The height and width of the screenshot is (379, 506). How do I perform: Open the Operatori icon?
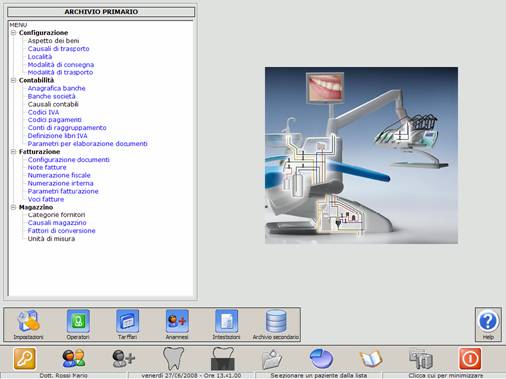pos(78,321)
